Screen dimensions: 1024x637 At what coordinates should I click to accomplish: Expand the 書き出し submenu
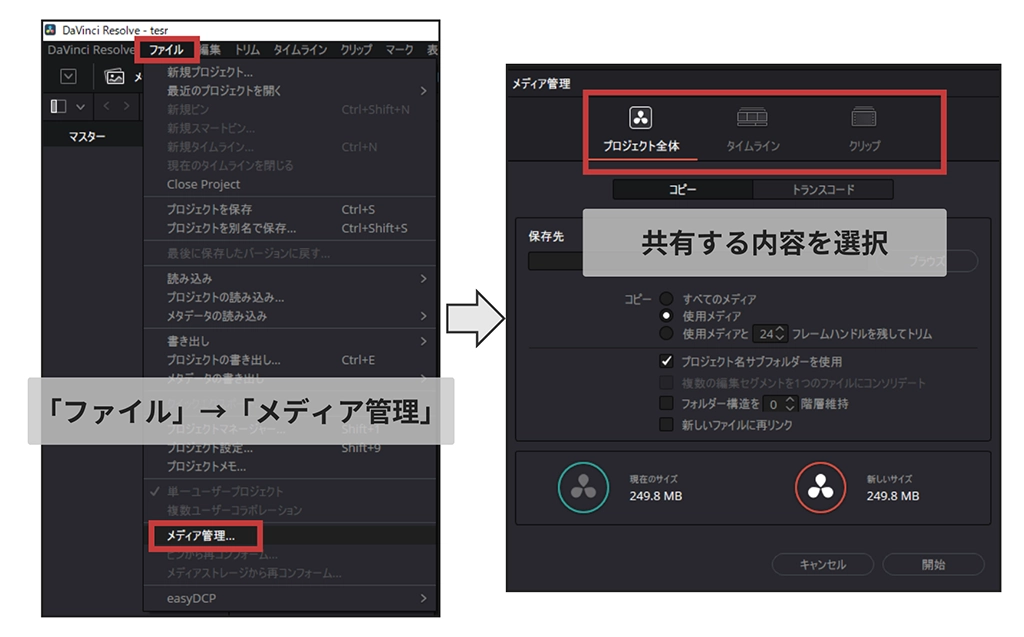(x=290, y=341)
